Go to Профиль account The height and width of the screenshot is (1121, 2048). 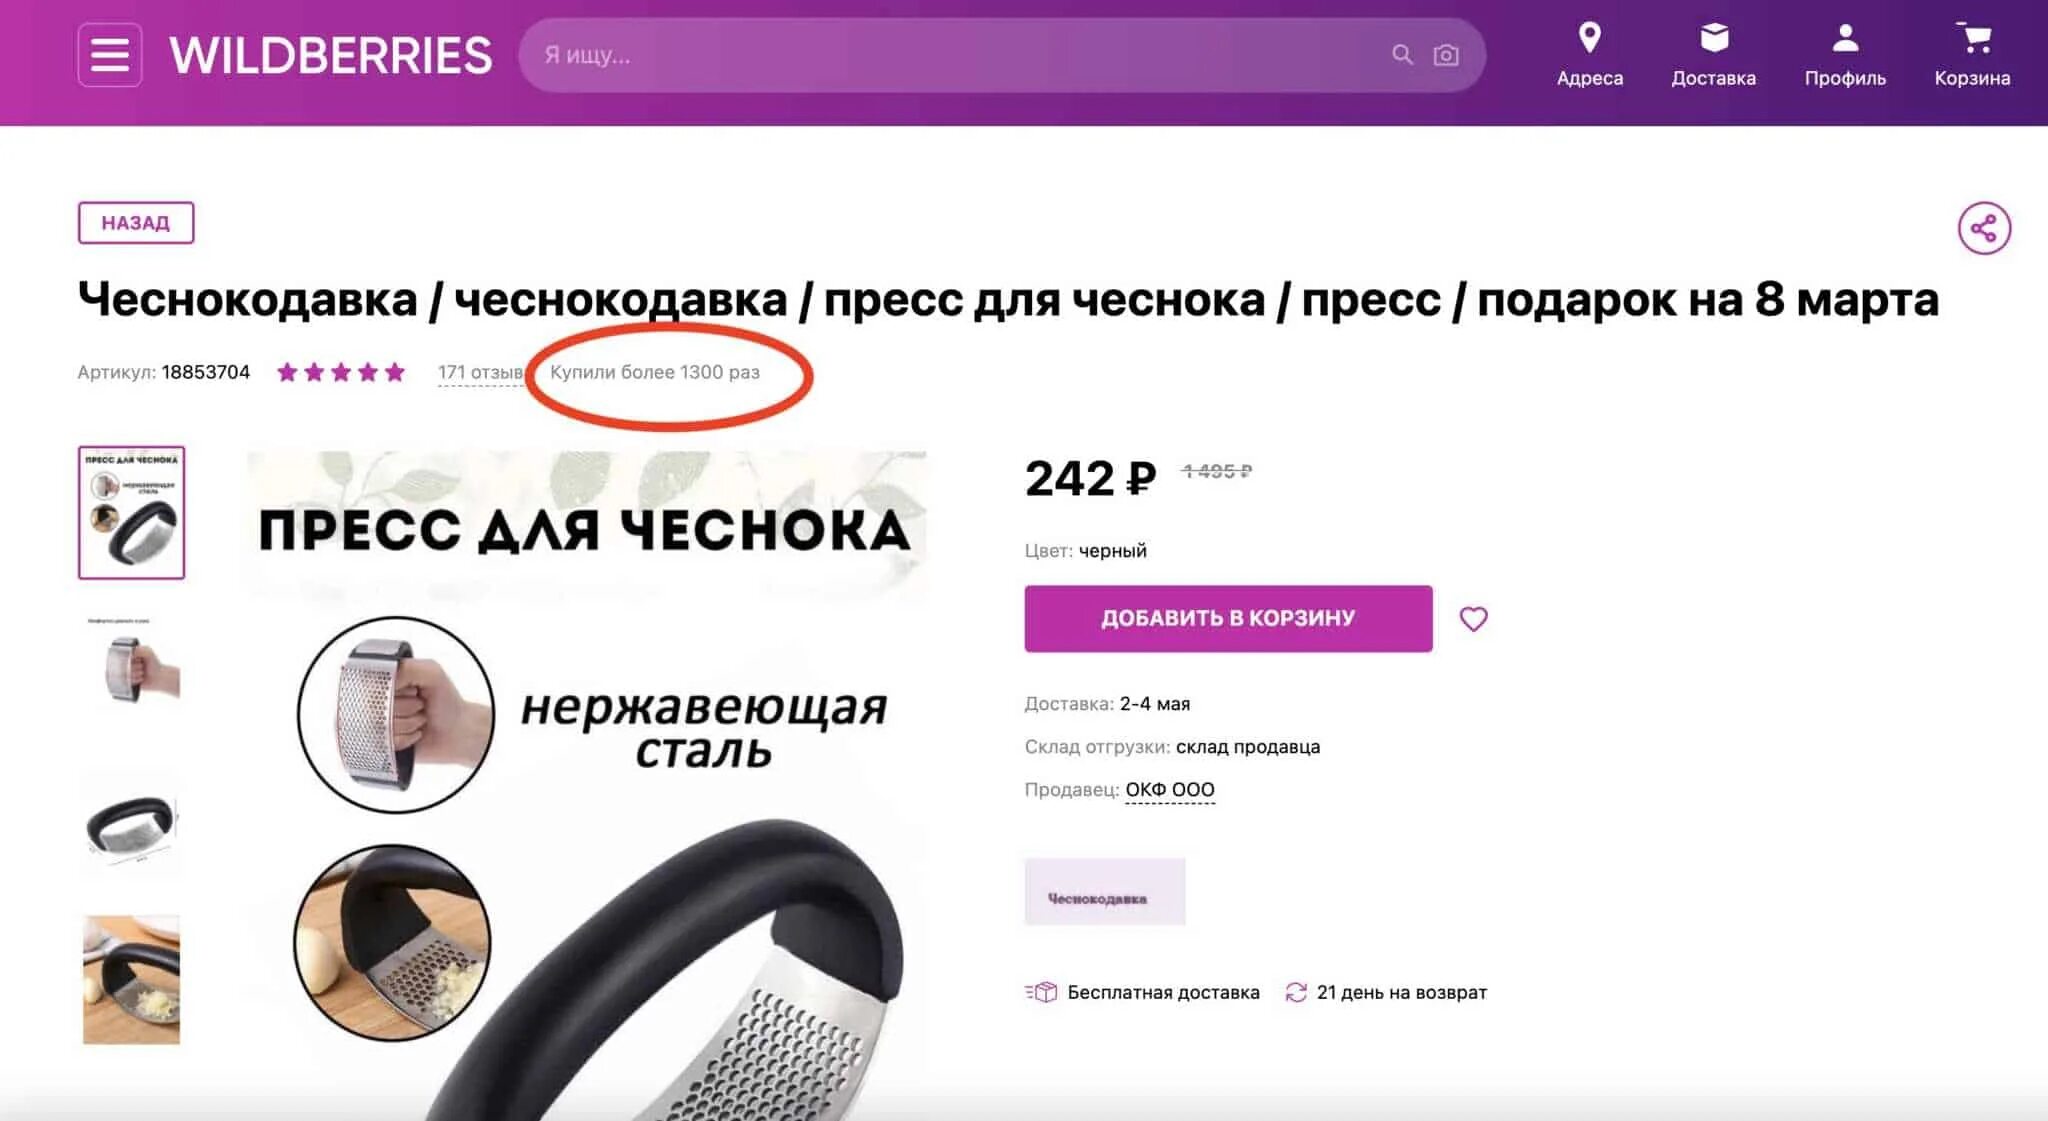click(1845, 55)
